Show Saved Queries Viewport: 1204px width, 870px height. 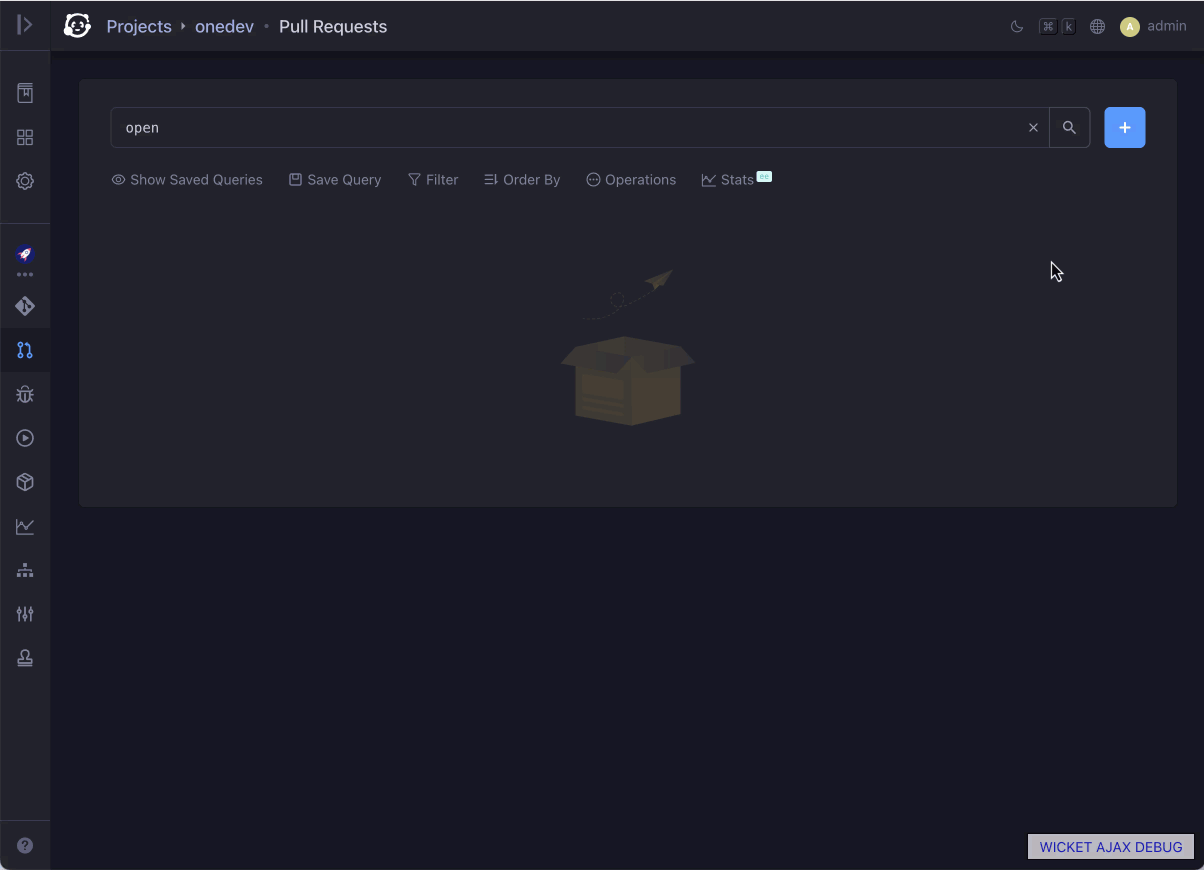point(186,179)
